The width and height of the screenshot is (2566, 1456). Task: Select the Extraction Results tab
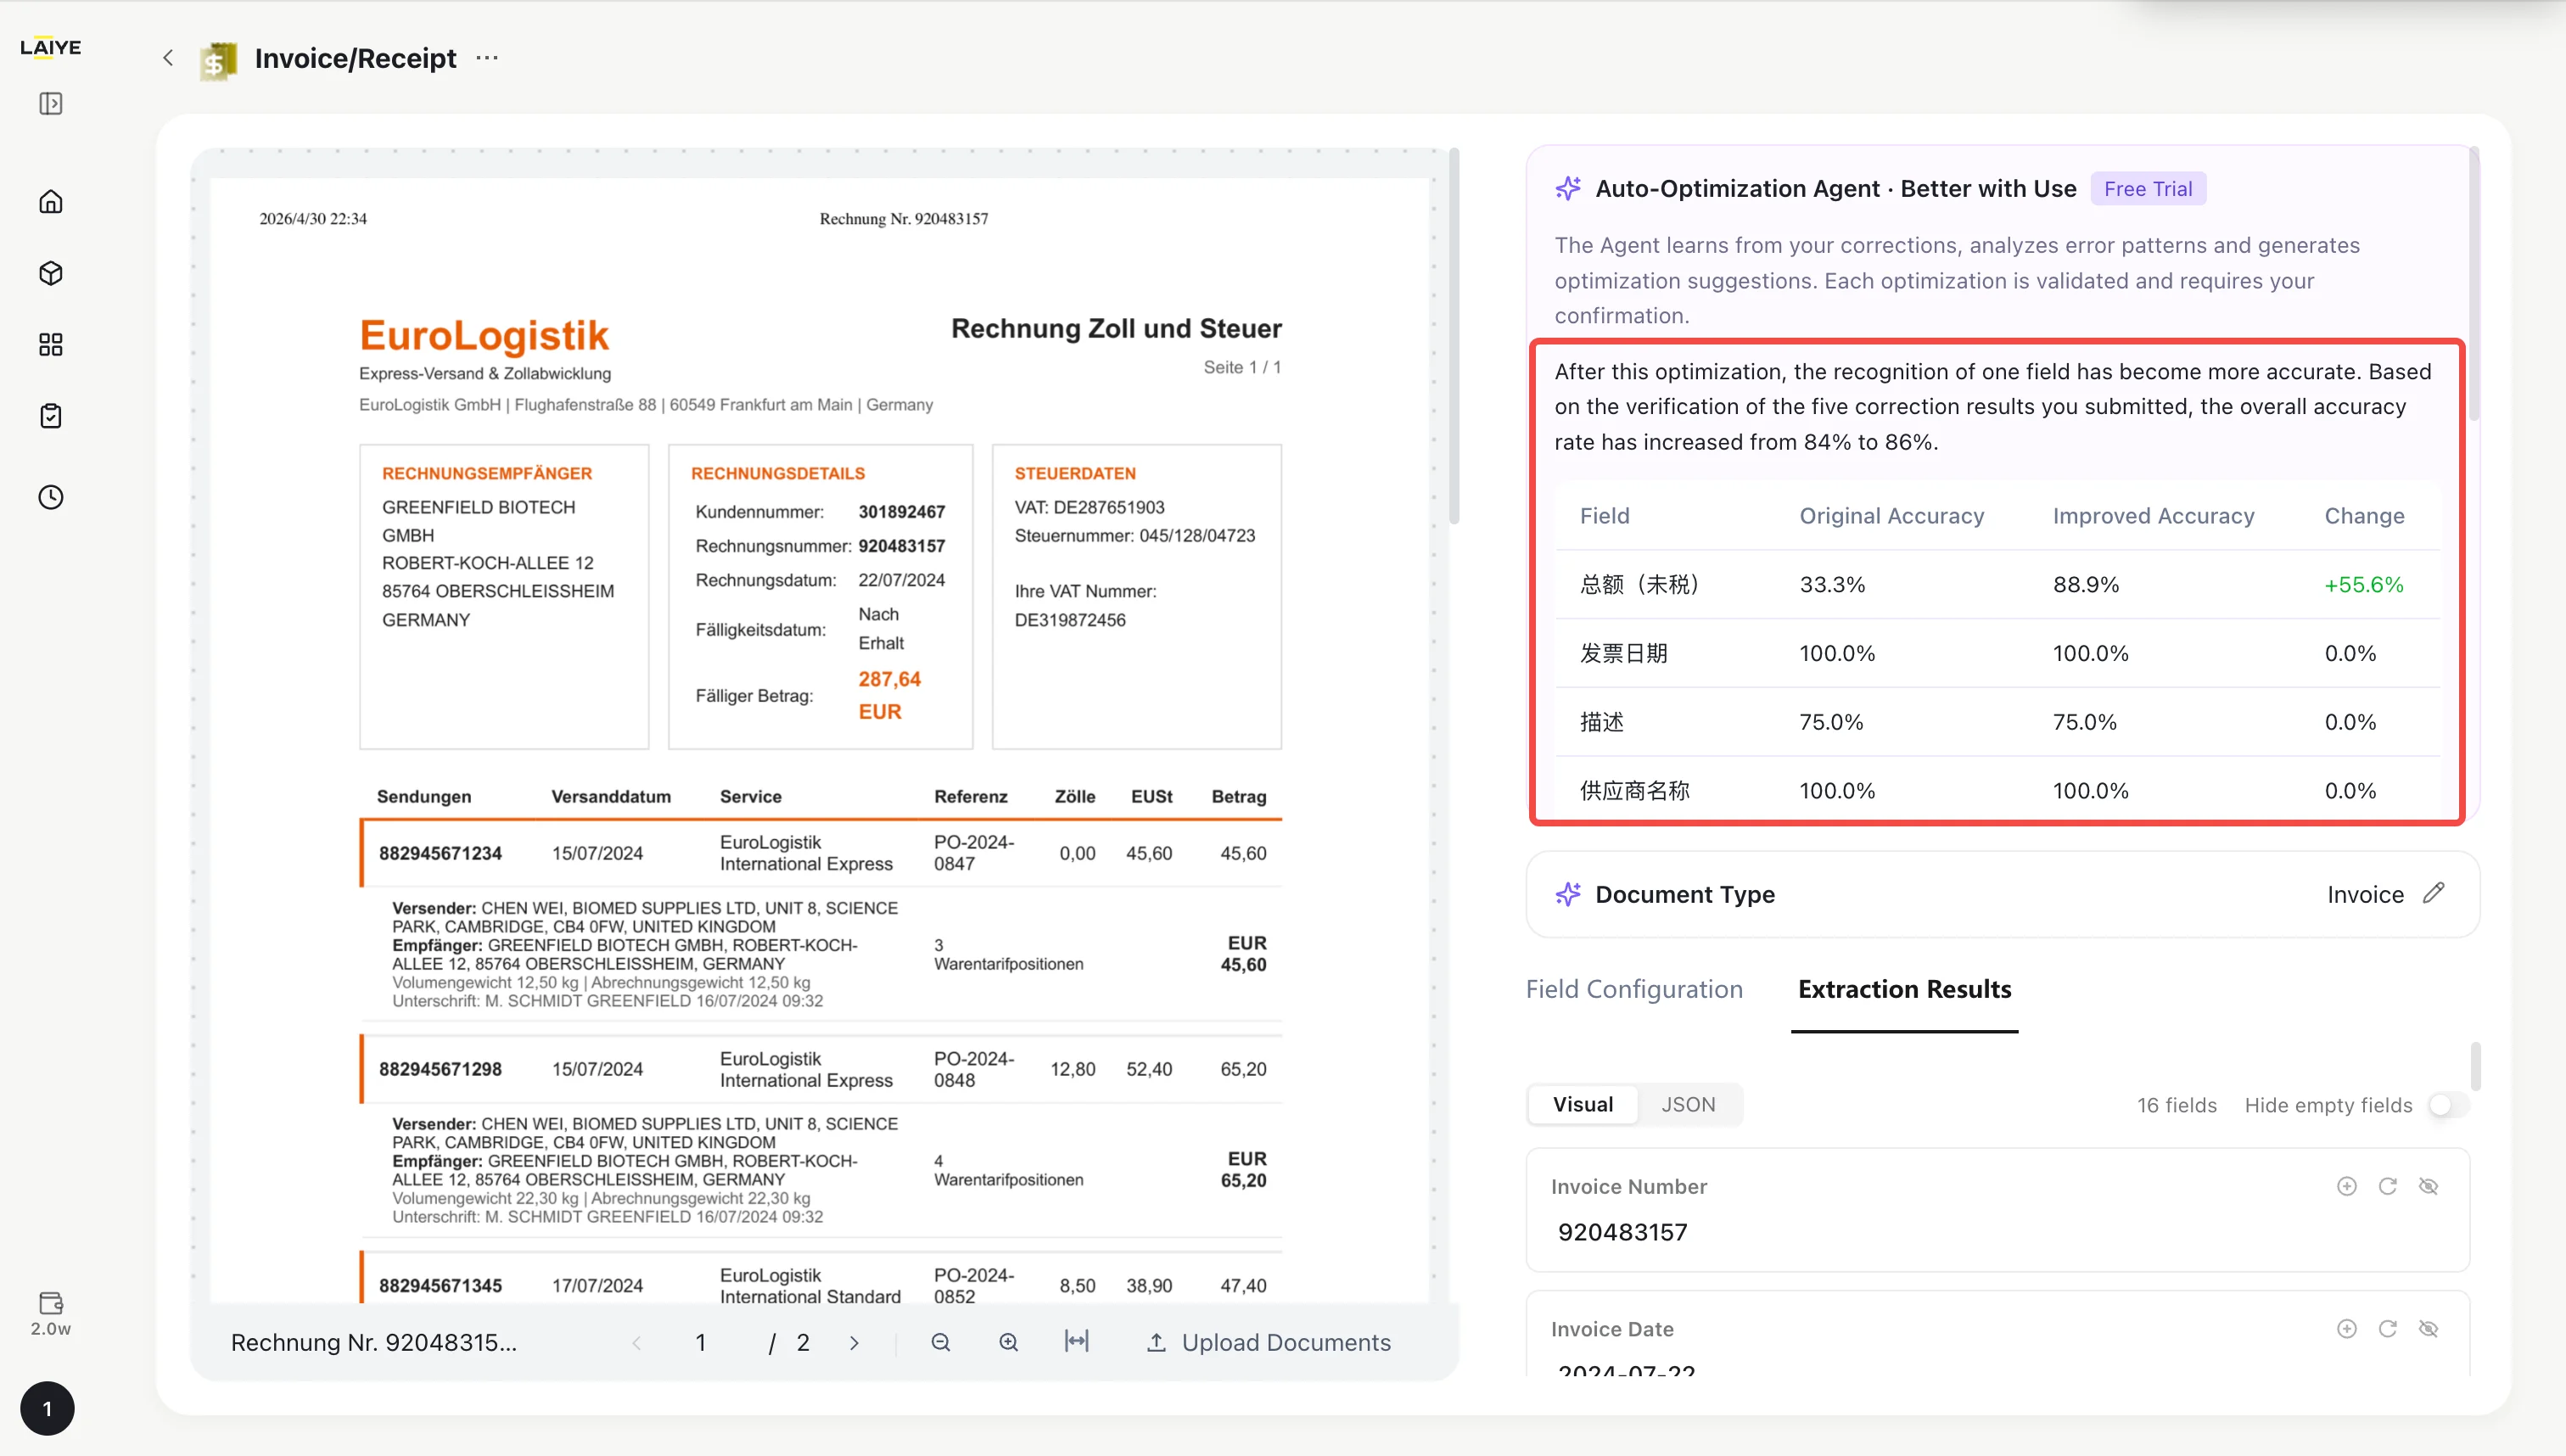tap(1905, 989)
